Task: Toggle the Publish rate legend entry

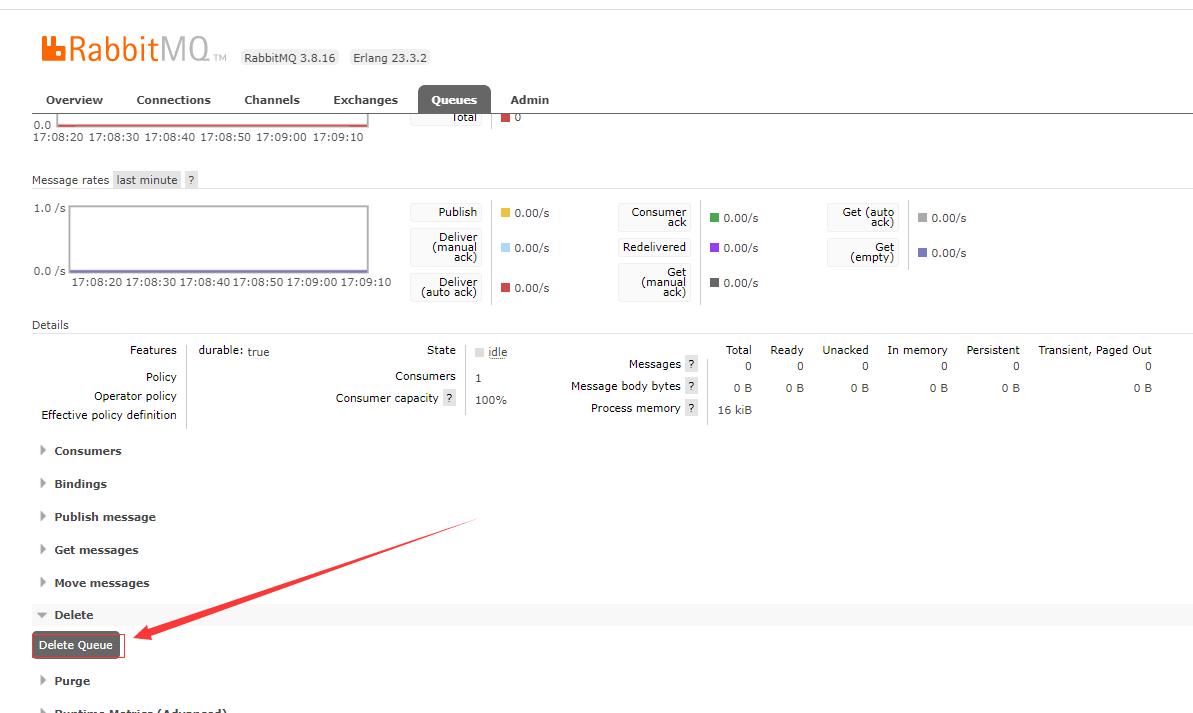Action: tap(446, 212)
